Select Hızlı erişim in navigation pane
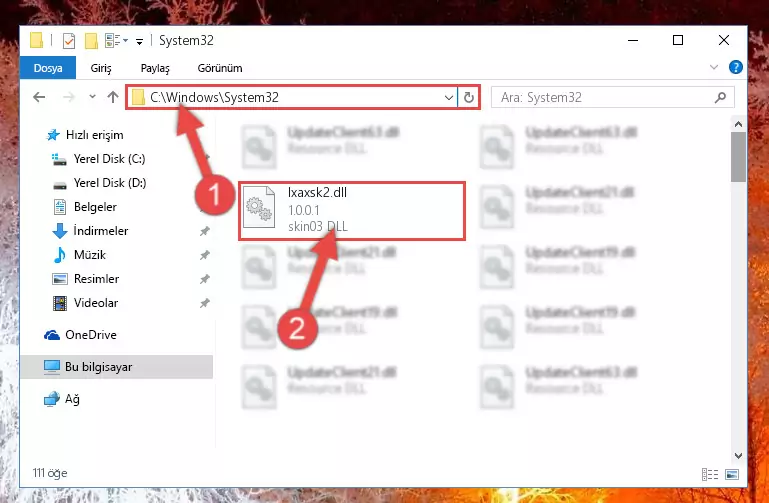 pos(94,135)
